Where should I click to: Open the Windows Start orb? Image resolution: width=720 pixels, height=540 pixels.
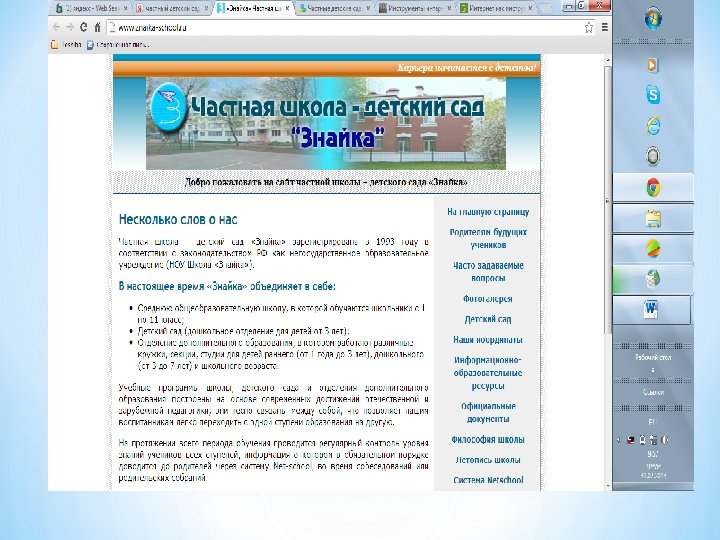click(x=653, y=20)
